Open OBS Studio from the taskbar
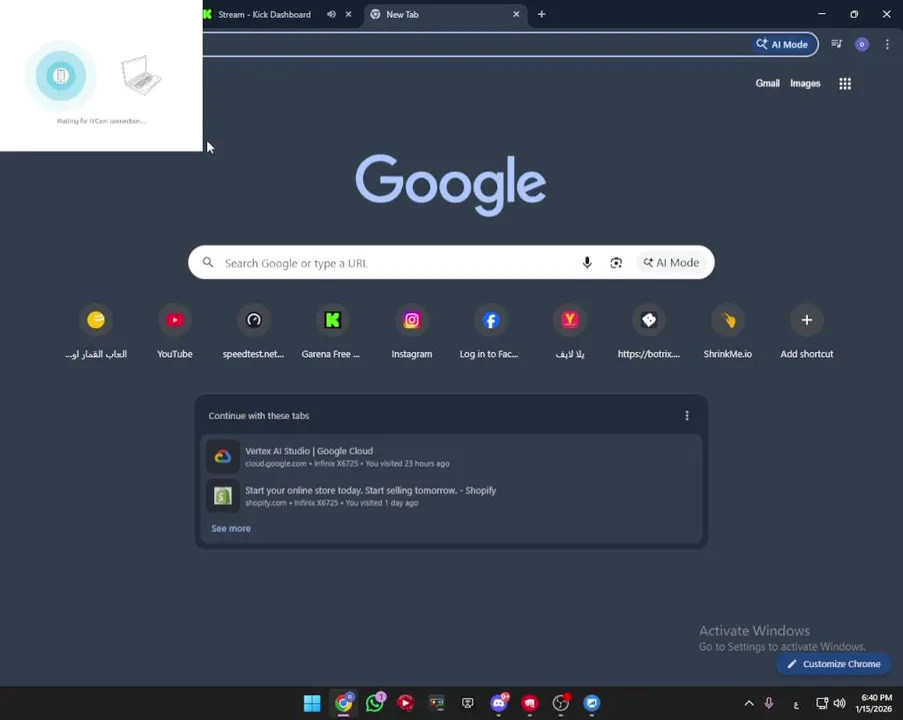 click(560, 703)
